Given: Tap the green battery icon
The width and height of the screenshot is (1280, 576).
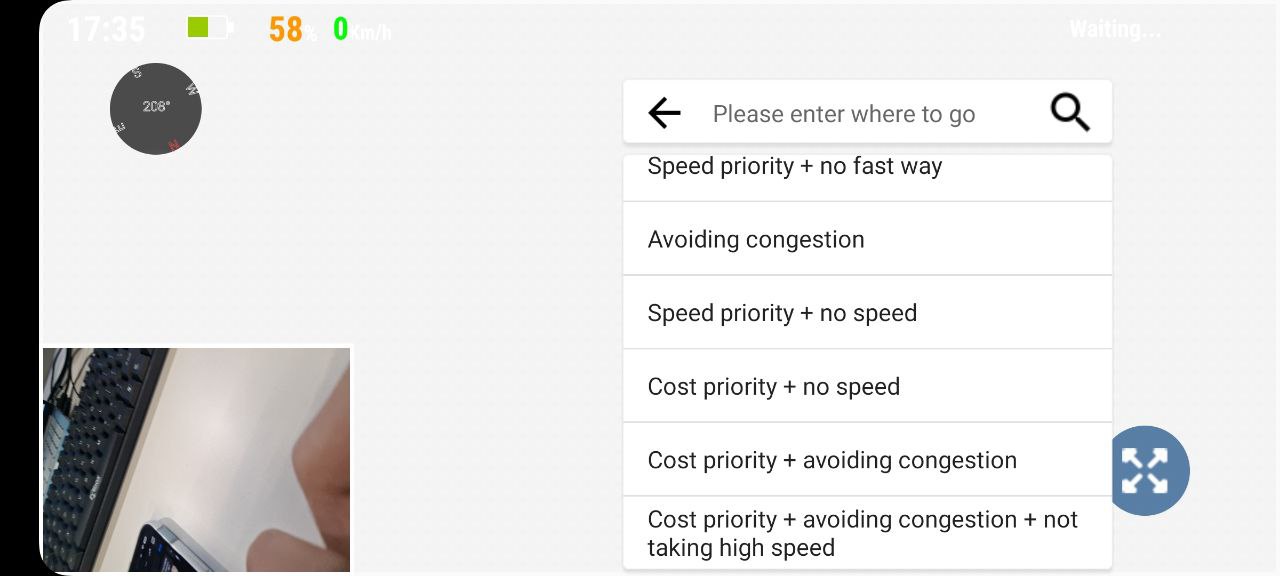Looking at the screenshot, I should (x=210, y=28).
